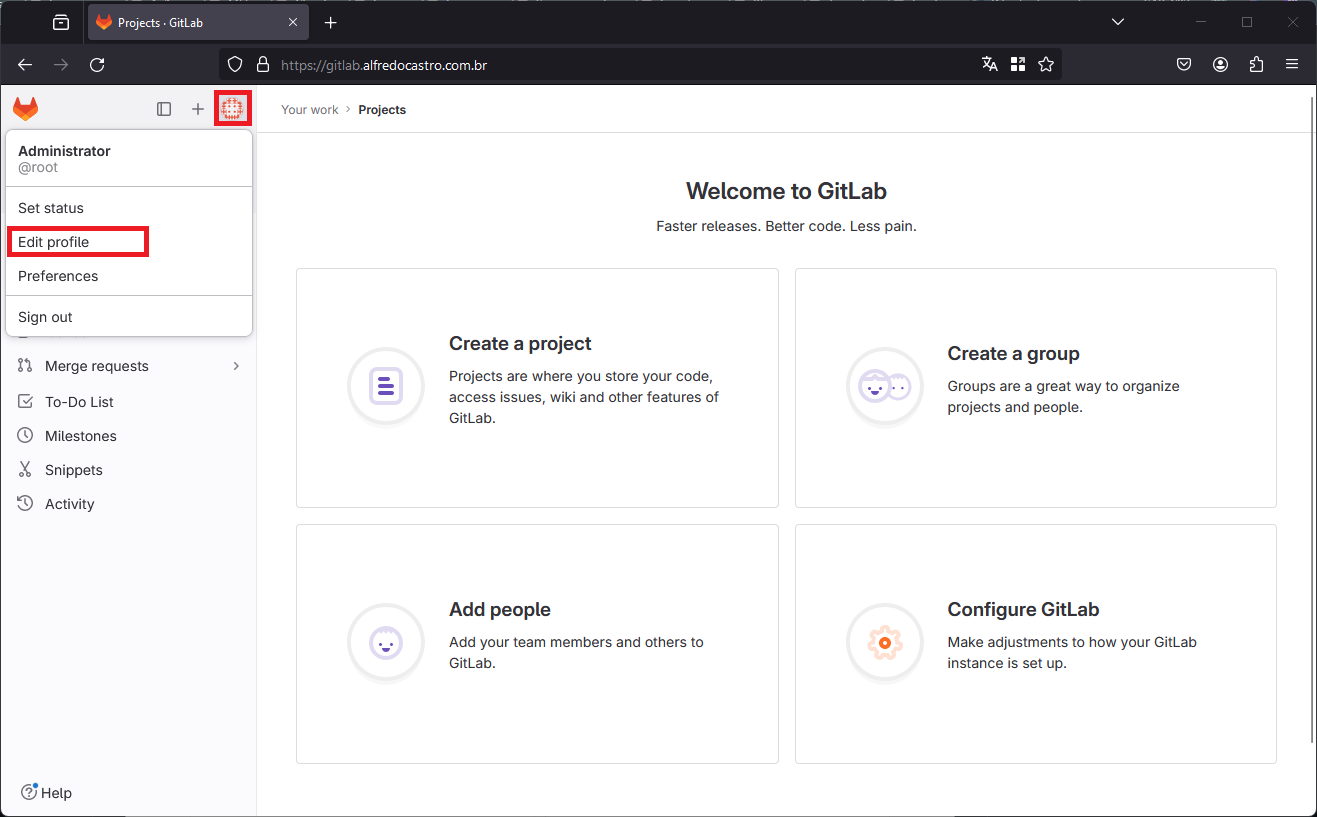Click the site lock icon
Viewport: 1317px width, 817px height.
click(x=263, y=65)
